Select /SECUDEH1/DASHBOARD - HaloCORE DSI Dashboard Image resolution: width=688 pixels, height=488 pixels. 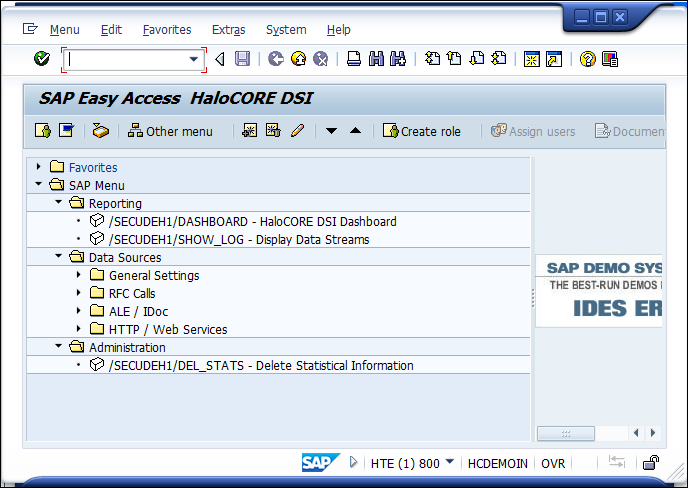click(253, 222)
